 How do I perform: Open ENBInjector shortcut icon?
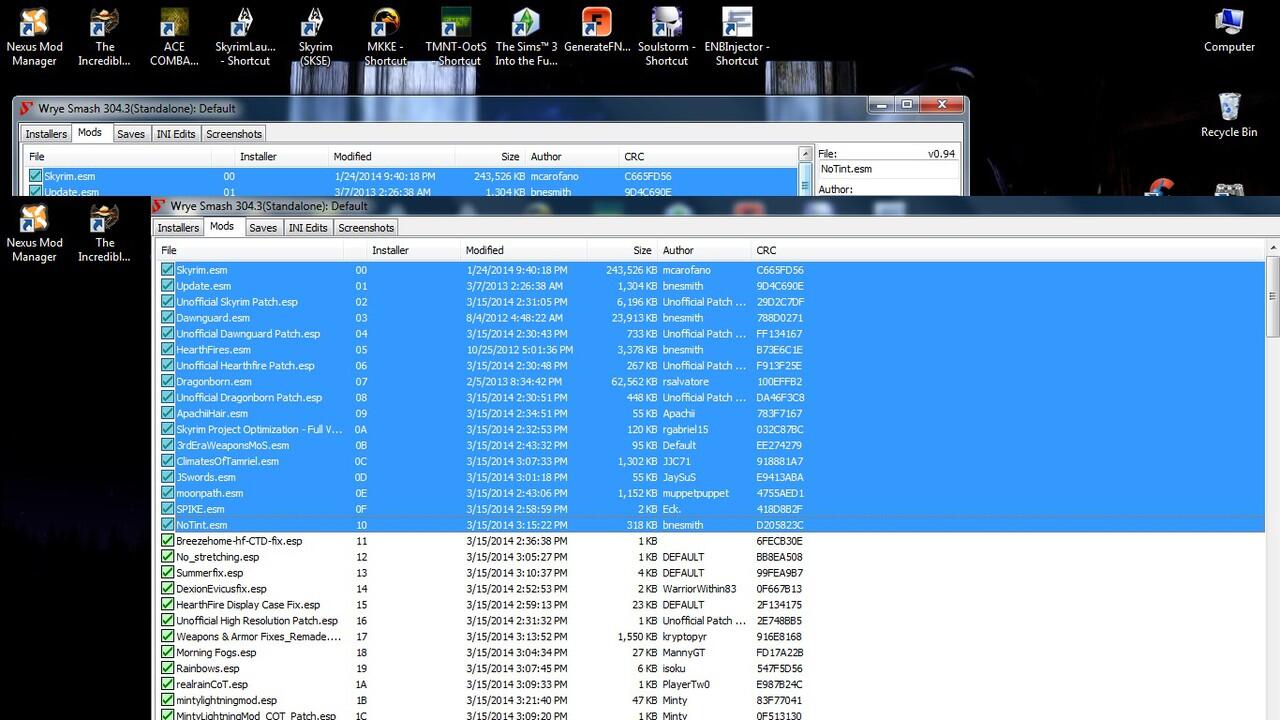coord(737,36)
